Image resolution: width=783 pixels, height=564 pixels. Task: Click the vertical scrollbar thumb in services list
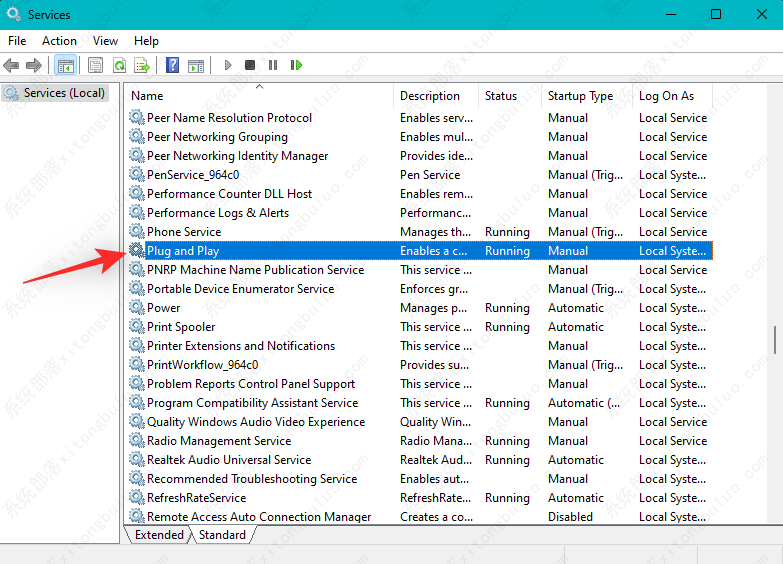pyautogui.click(x=775, y=340)
